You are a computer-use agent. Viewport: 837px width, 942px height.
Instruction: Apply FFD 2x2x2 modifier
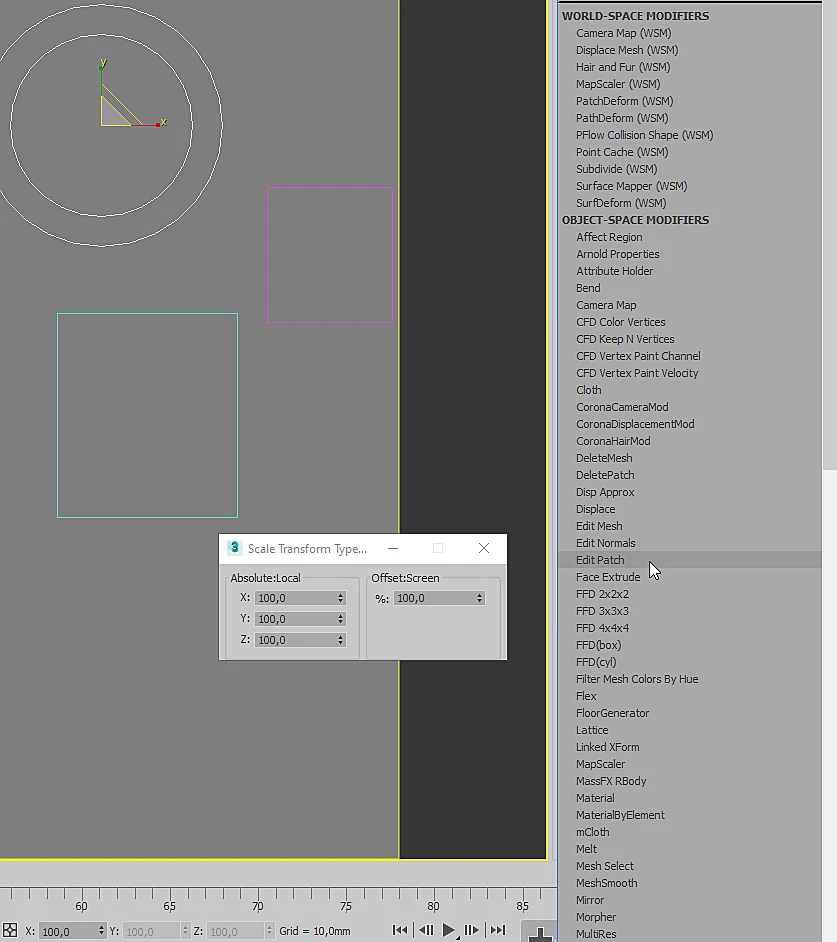602,594
